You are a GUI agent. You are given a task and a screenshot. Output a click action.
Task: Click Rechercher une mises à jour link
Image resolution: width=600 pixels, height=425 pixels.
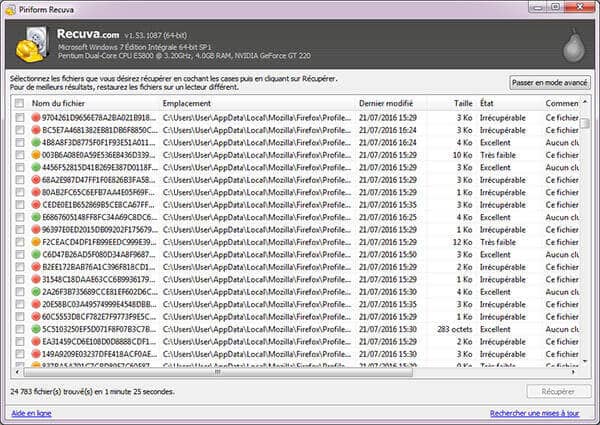pyautogui.click(x=534, y=413)
